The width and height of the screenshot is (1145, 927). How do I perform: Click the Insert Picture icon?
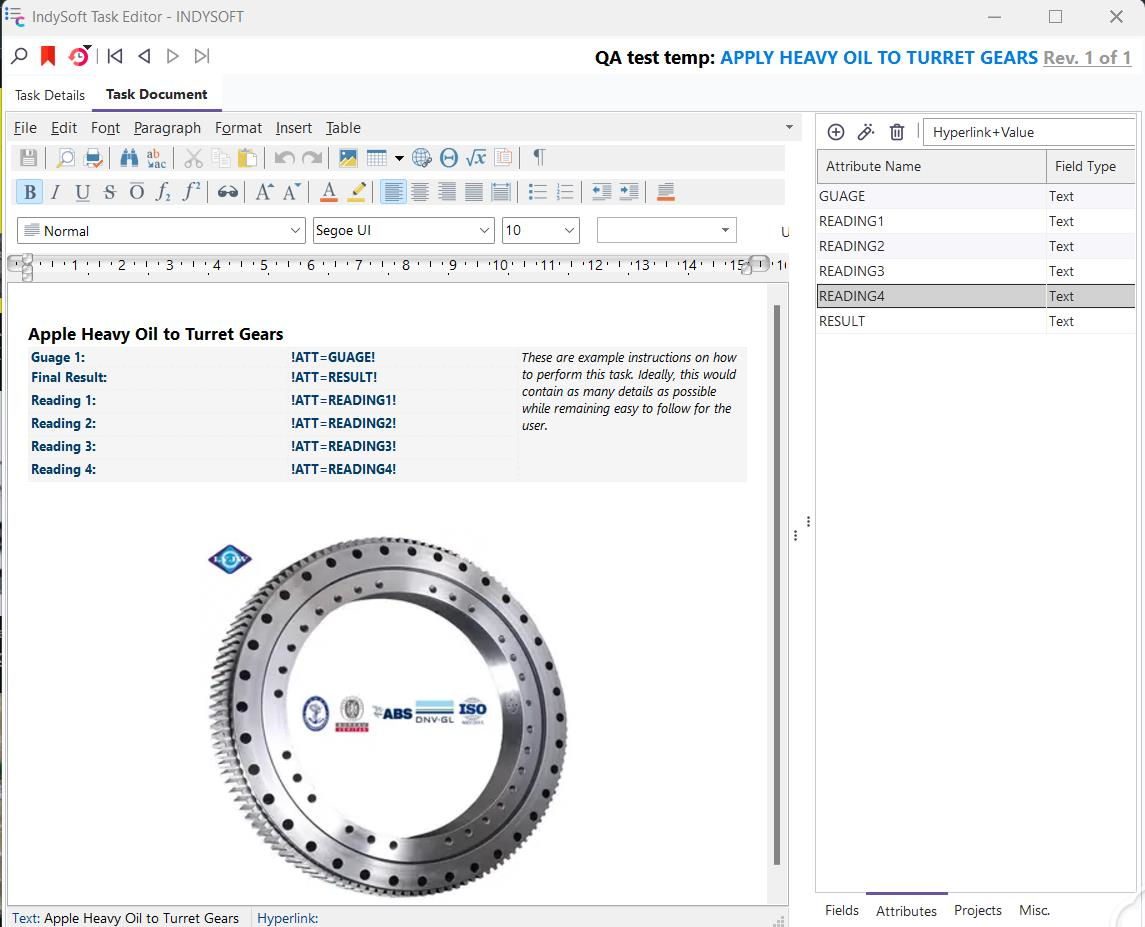(348, 158)
